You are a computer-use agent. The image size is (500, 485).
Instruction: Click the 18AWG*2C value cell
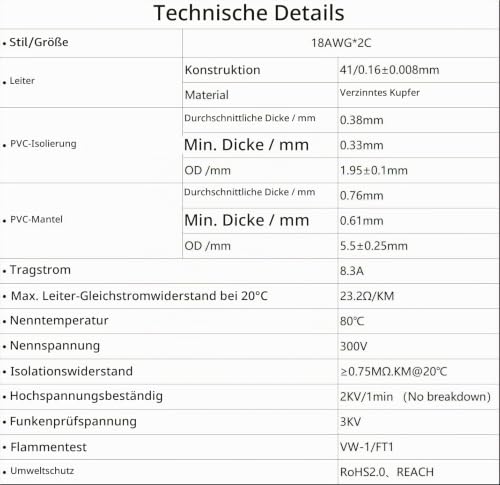click(x=341, y=43)
